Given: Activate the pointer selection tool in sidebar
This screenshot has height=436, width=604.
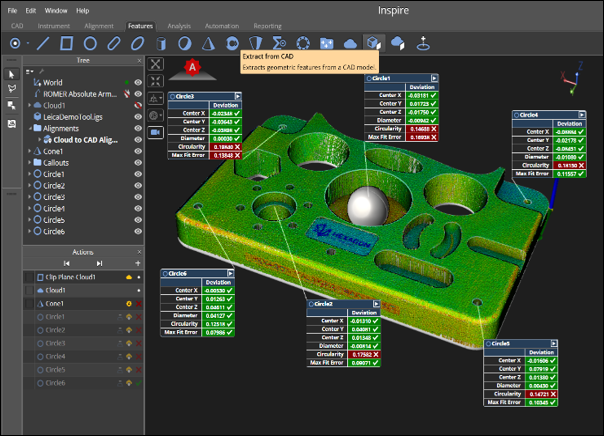Looking at the screenshot, I should point(12,74).
